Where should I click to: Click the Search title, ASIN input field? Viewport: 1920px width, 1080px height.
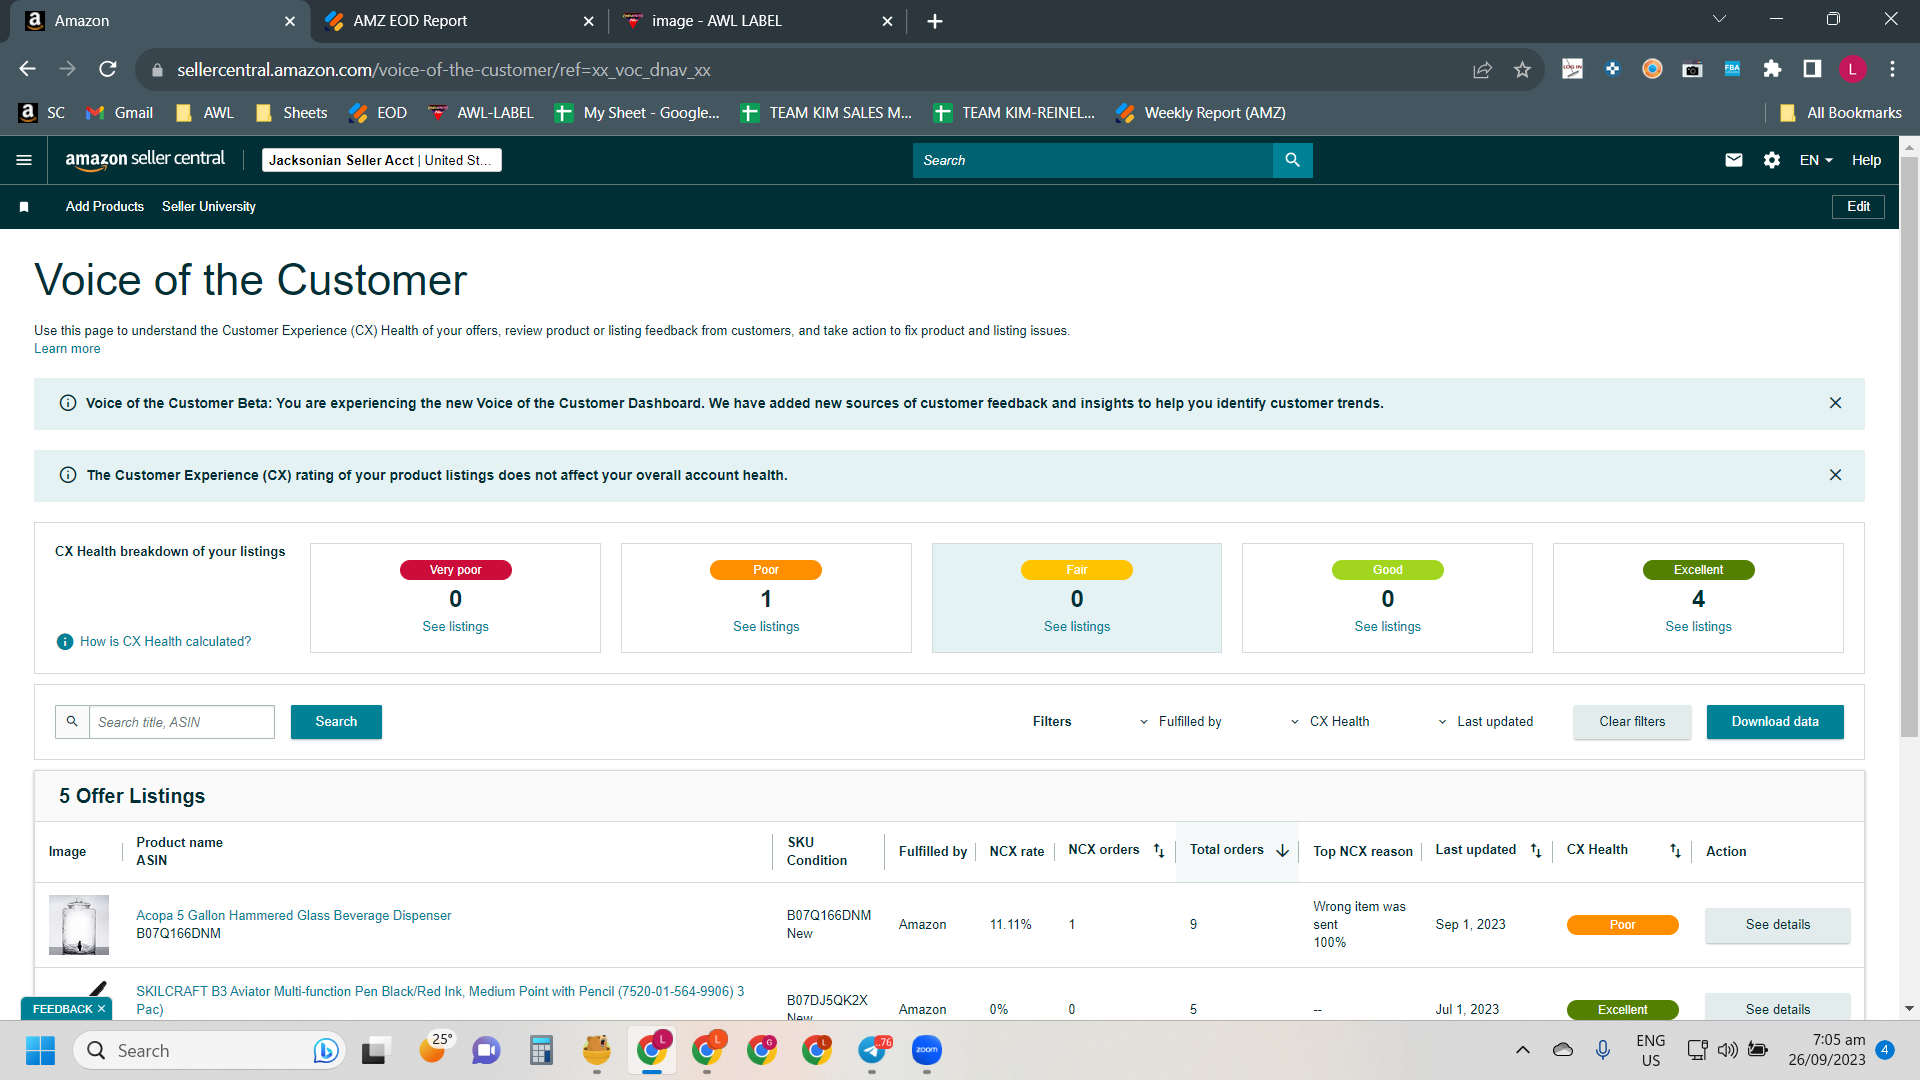point(182,722)
